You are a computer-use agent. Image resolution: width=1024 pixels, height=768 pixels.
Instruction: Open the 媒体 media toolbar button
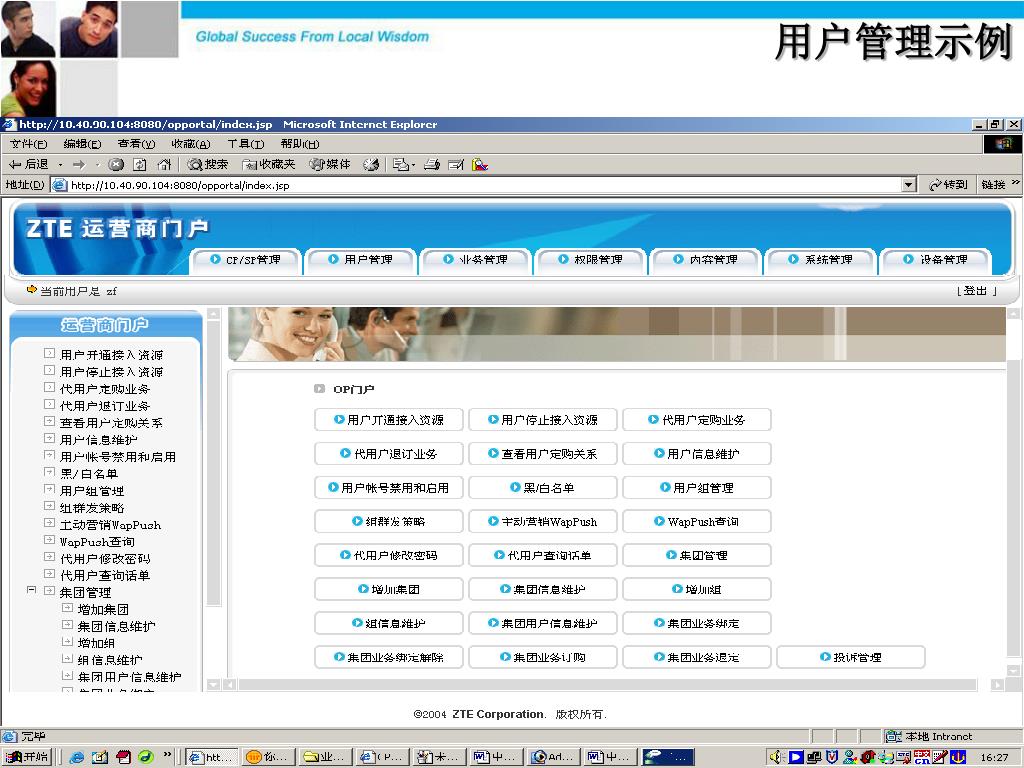[x=330, y=165]
